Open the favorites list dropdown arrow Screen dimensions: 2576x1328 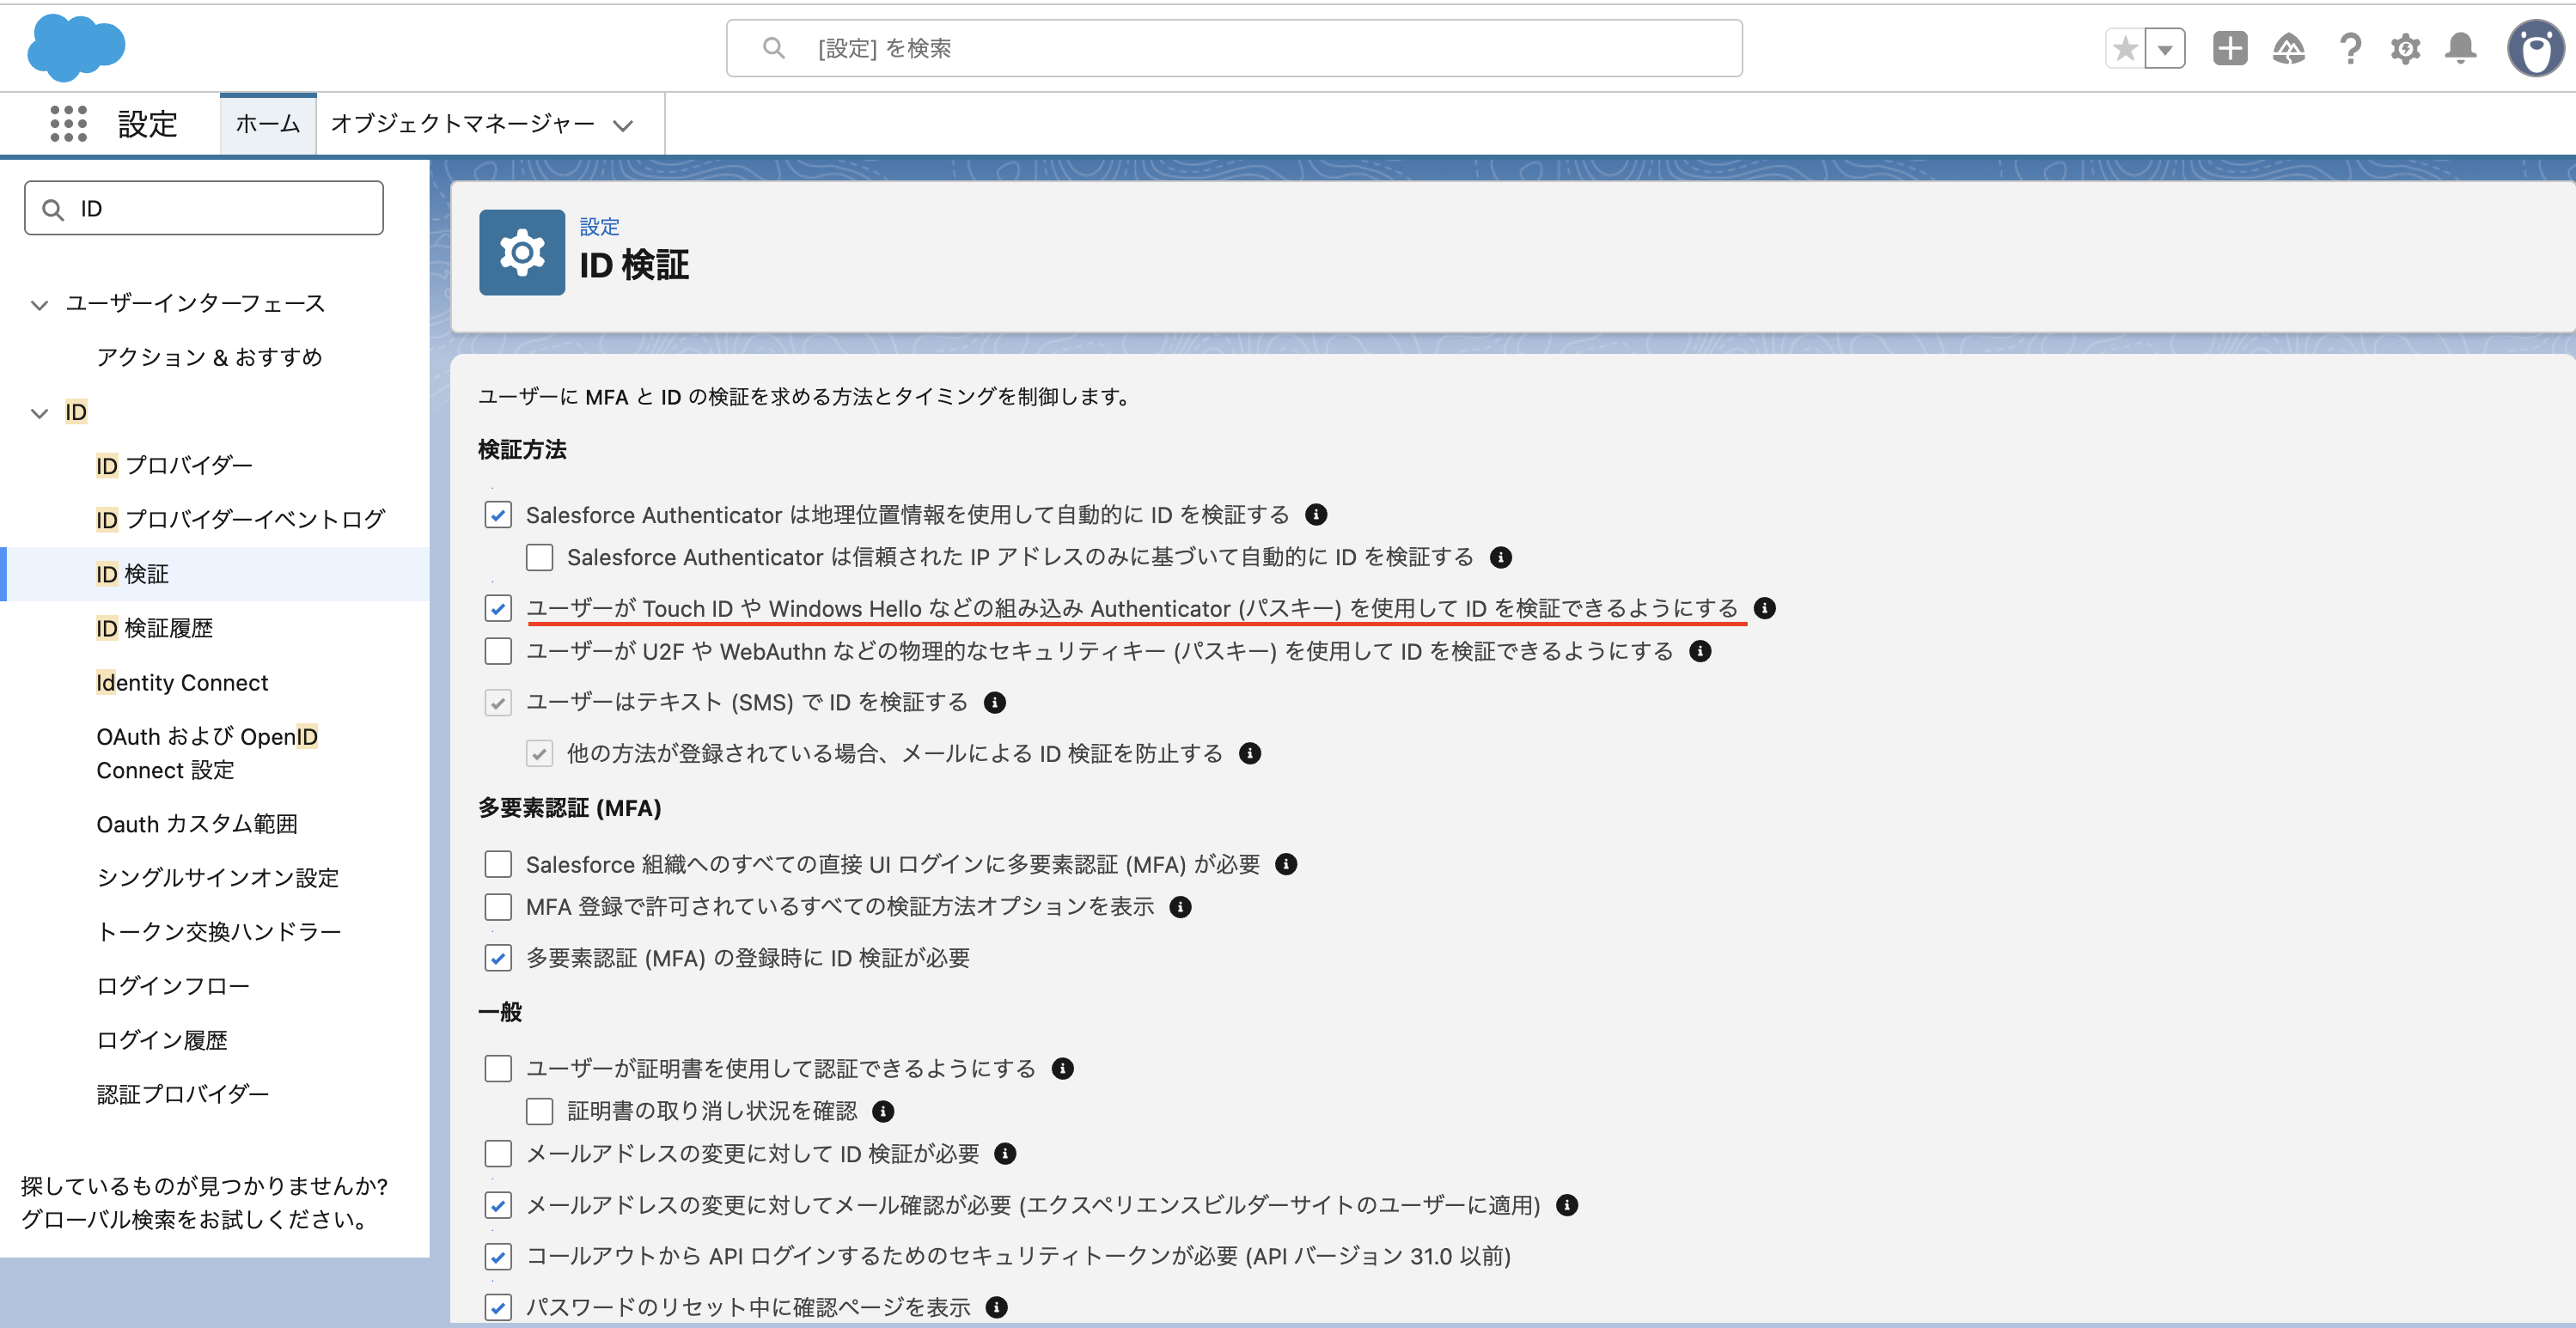click(x=2165, y=48)
